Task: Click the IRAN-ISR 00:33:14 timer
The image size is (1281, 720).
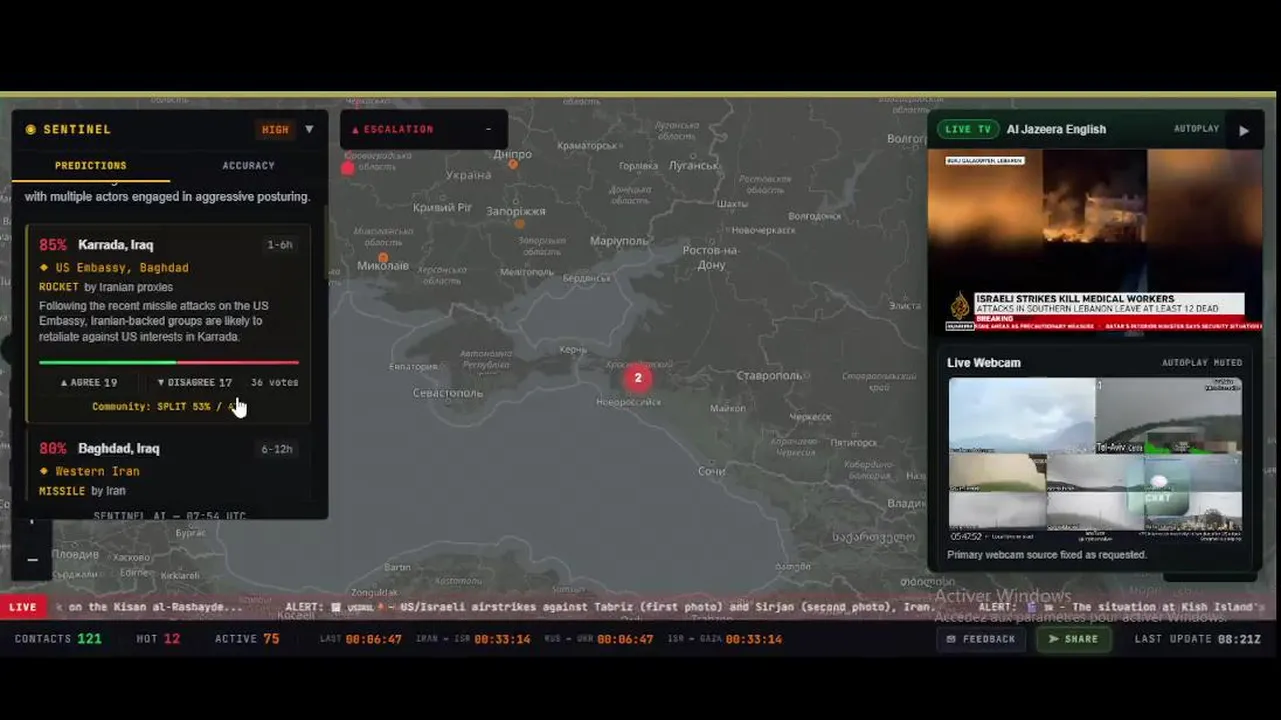Action: point(473,639)
